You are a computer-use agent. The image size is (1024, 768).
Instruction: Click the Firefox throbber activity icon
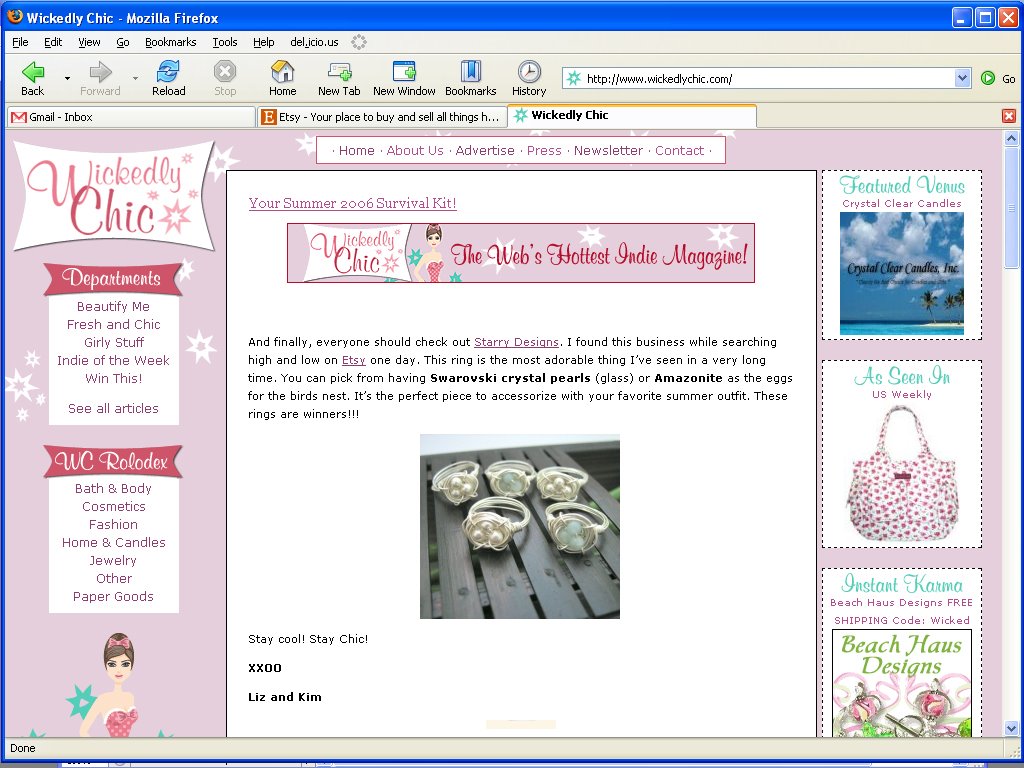pos(359,42)
